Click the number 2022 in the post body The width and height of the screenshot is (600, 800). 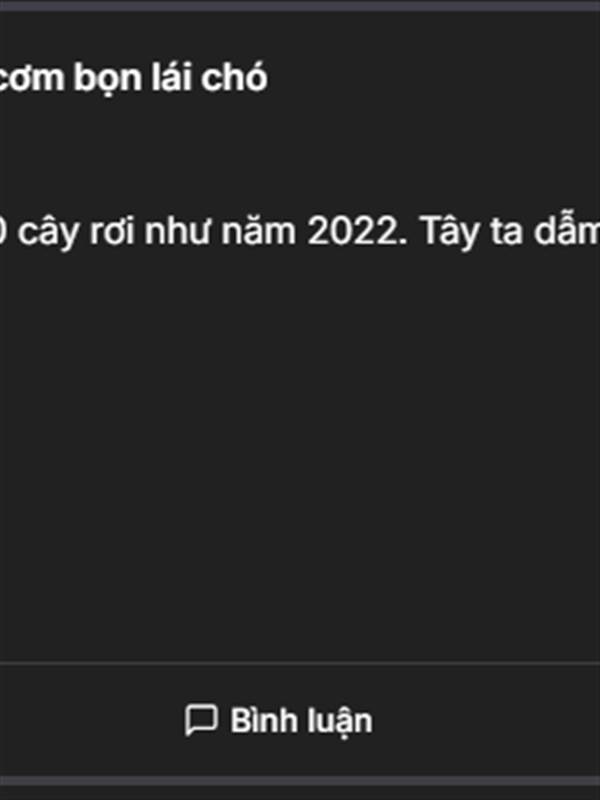[x=357, y=232]
